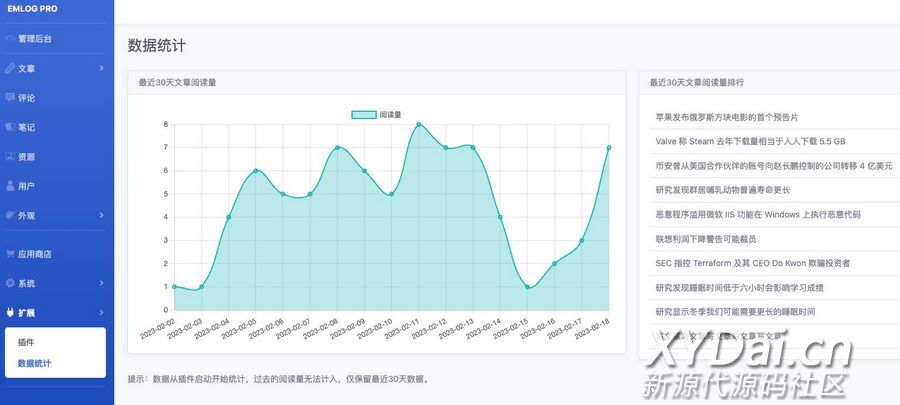Click the 文章 pencil icon

(x=10, y=68)
